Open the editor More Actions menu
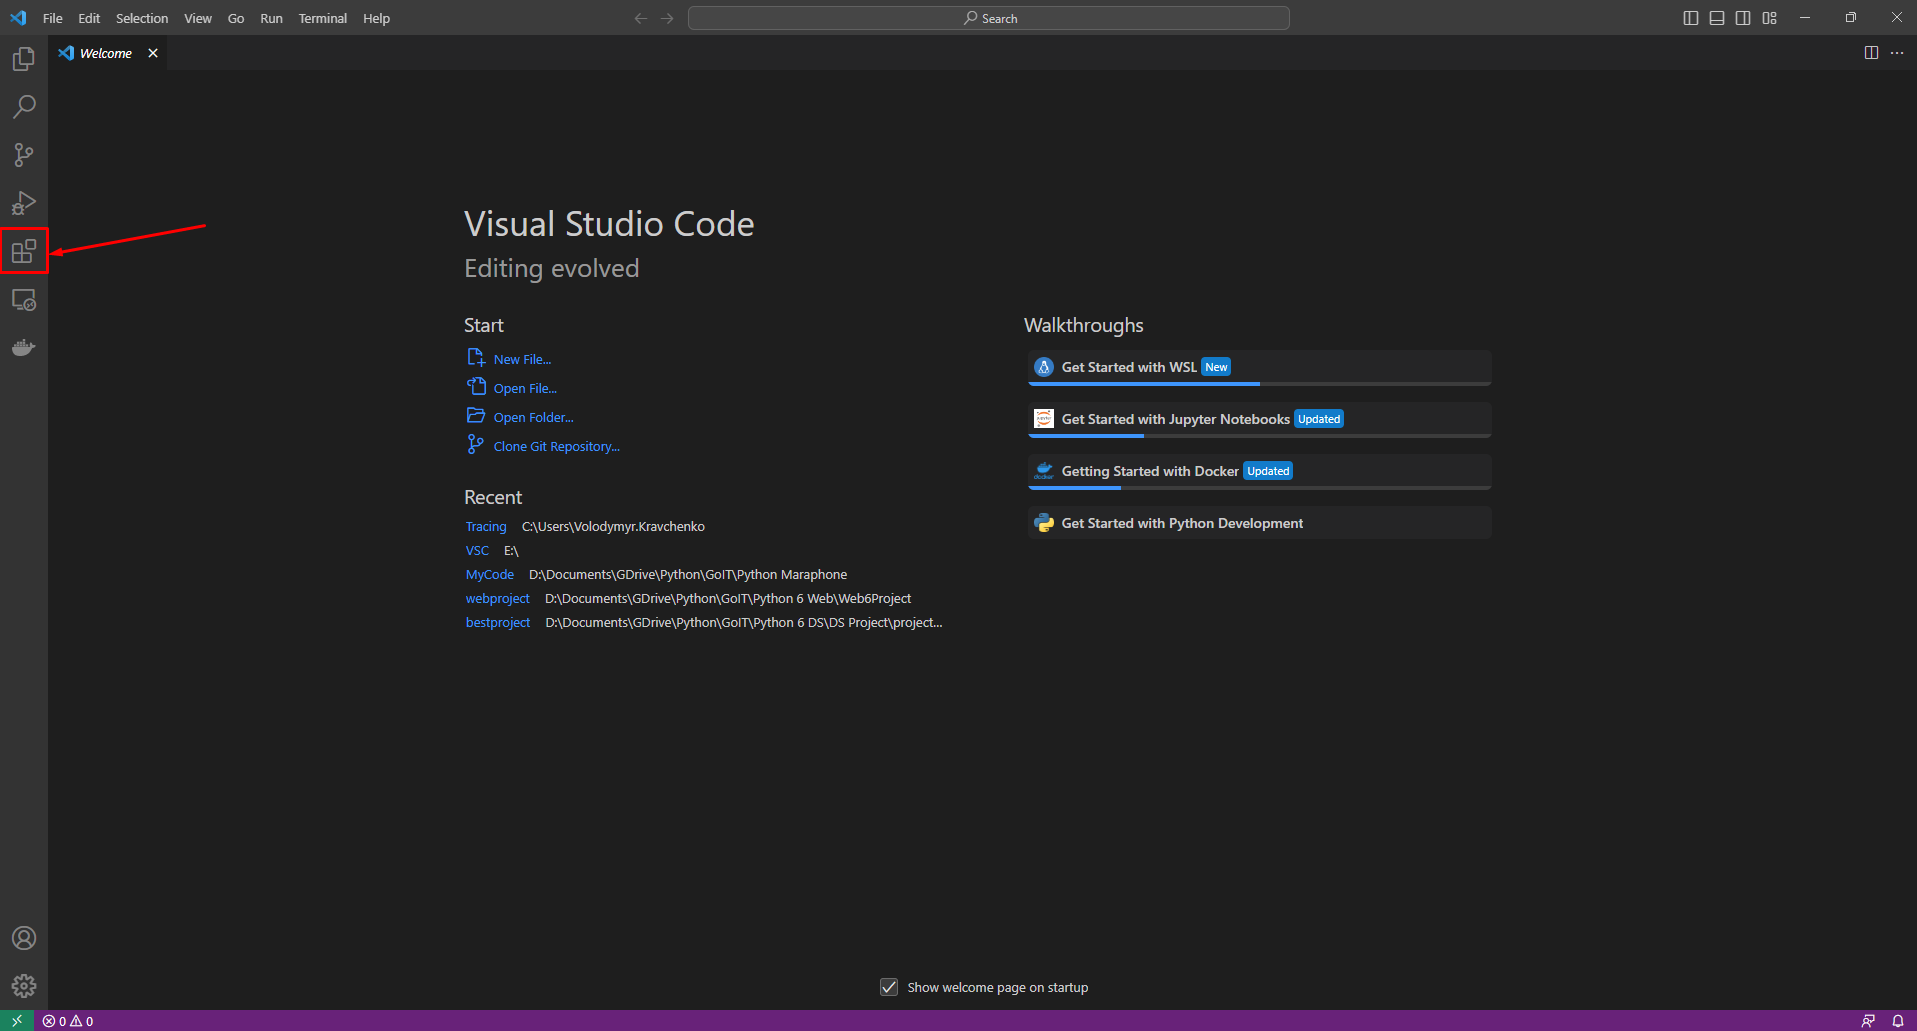The height and width of the screenshot is (1031, 1917). point(1897,53)
